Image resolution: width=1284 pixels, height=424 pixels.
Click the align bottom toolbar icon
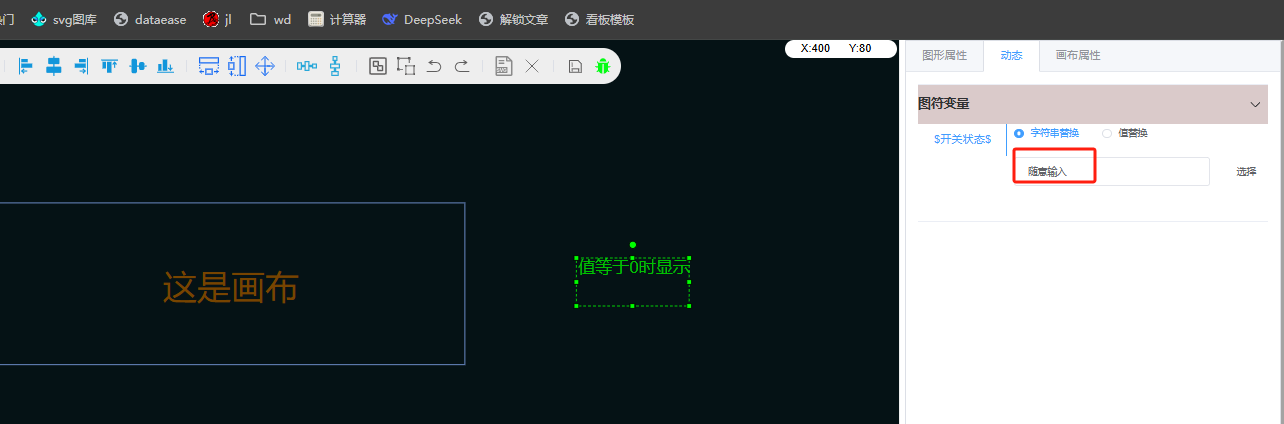click(165, 66)
